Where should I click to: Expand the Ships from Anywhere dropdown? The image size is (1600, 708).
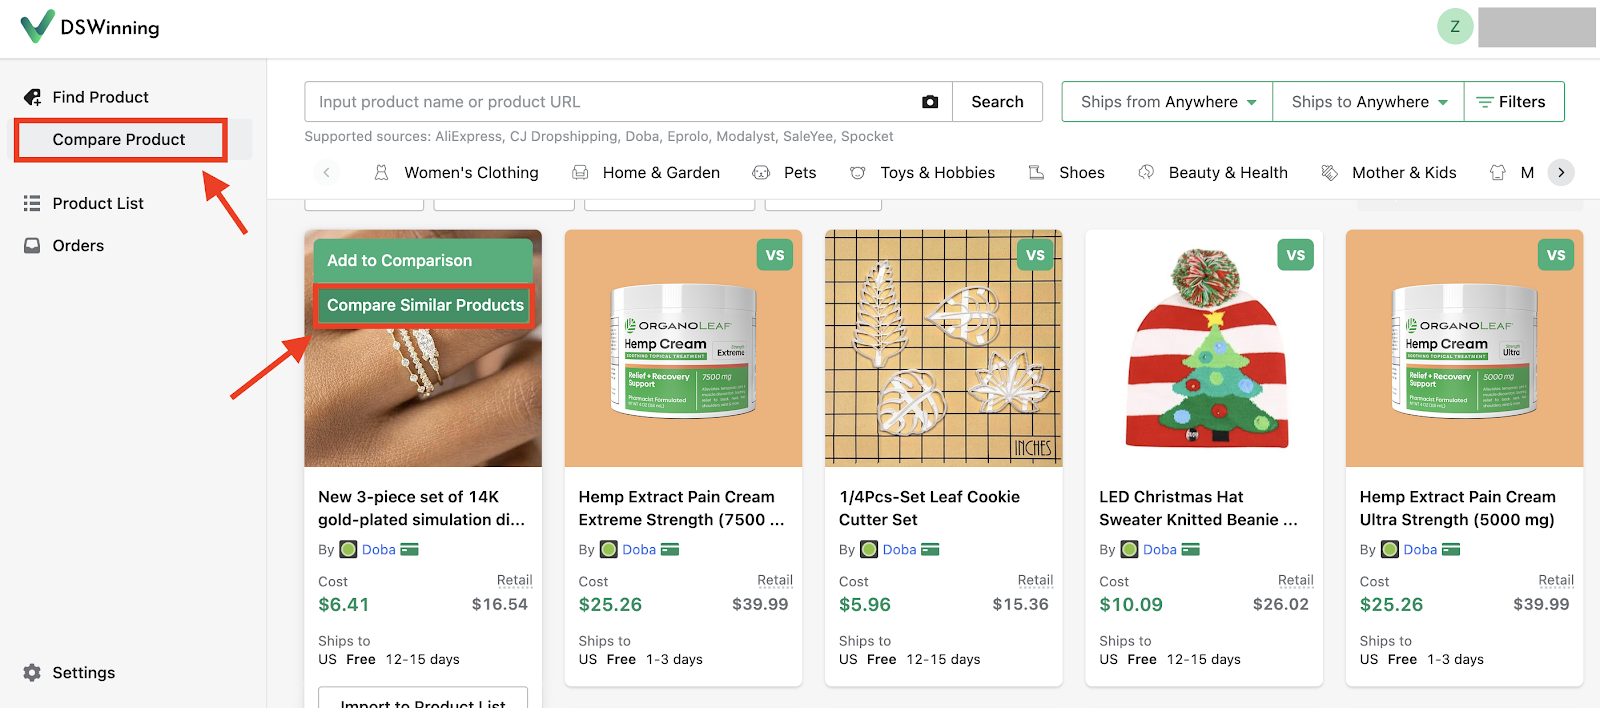coord(1167,102)
